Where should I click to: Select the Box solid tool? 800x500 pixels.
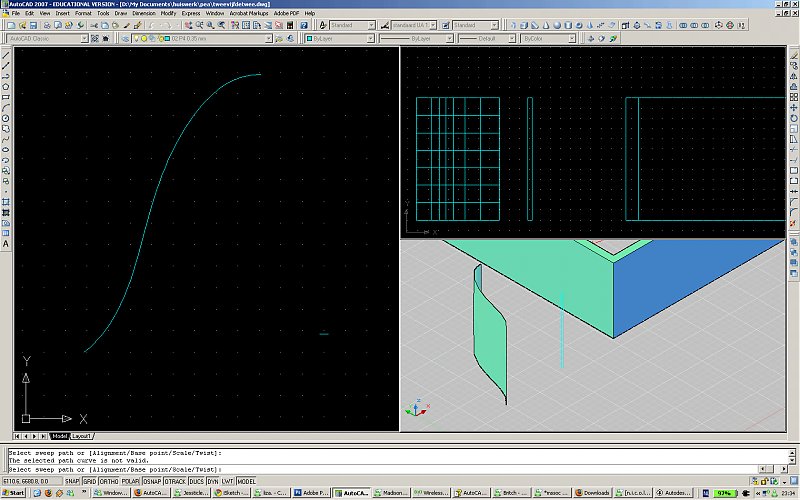[524, 25]
